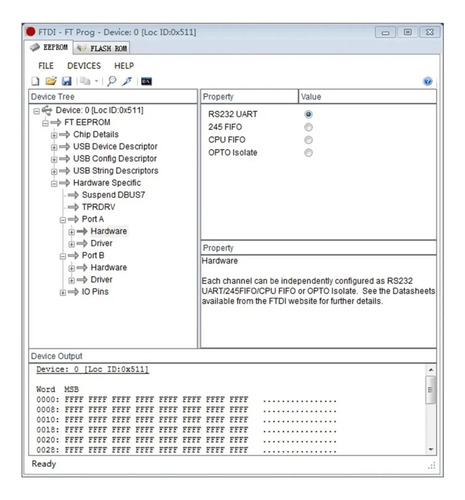Select the RS232 UART radio button

(x=308, y=114)
